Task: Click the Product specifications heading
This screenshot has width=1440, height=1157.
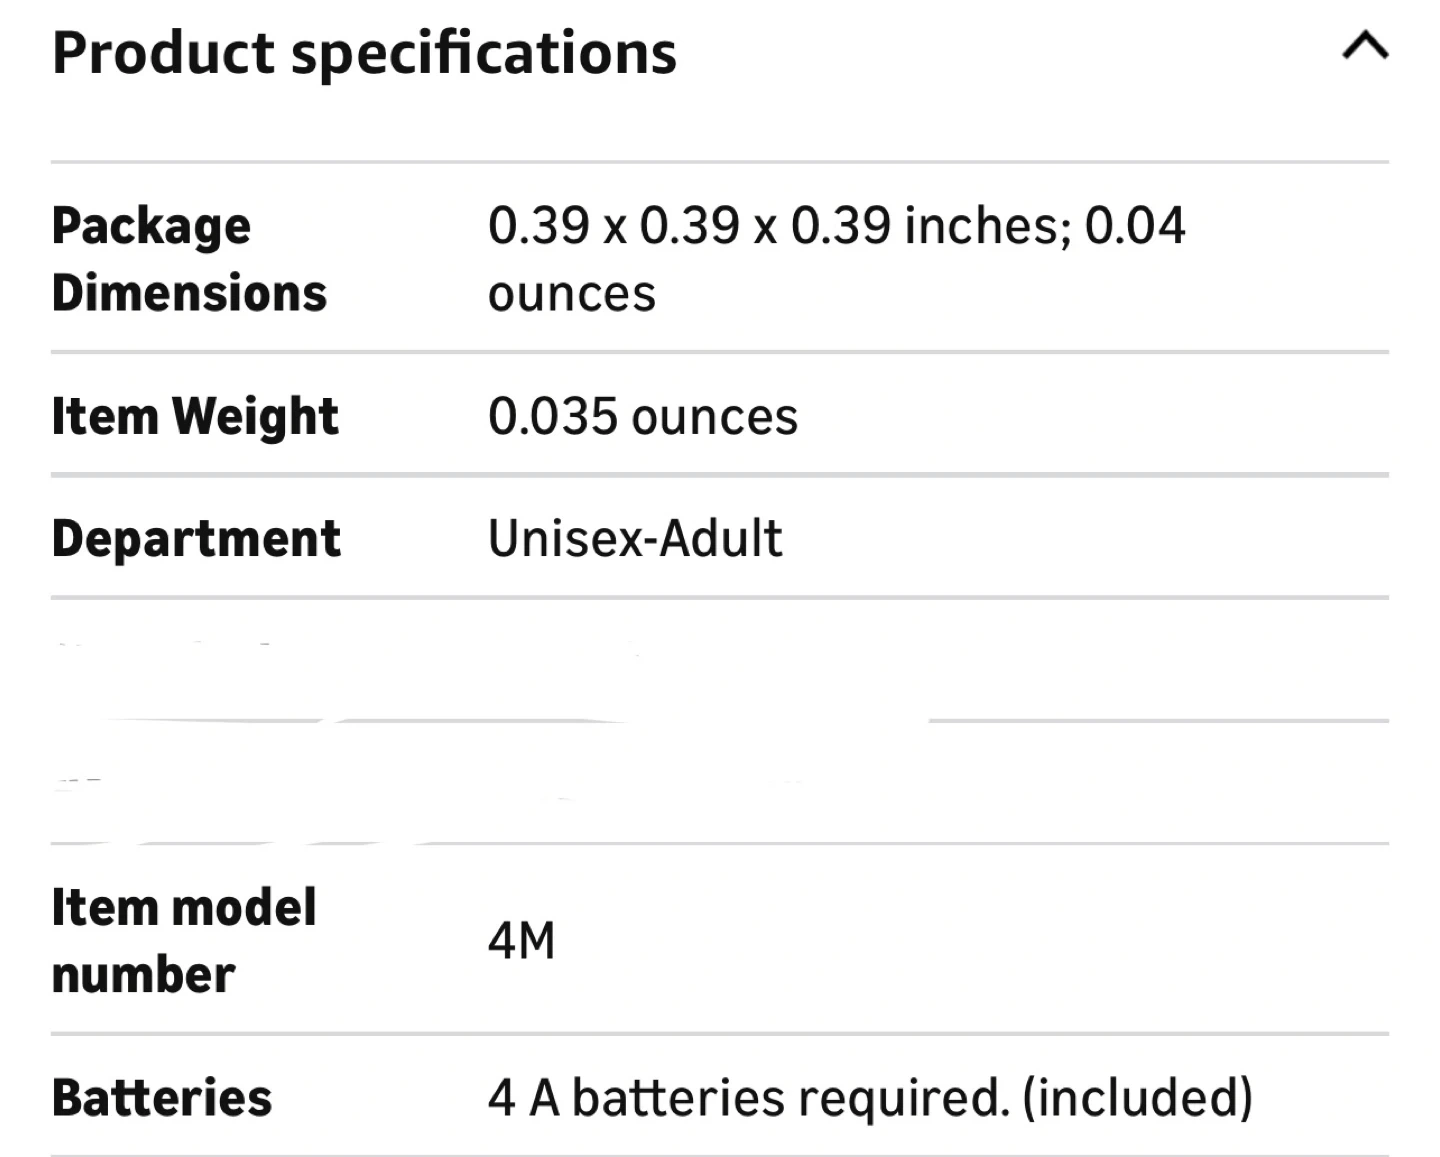Action: [364, 53]
